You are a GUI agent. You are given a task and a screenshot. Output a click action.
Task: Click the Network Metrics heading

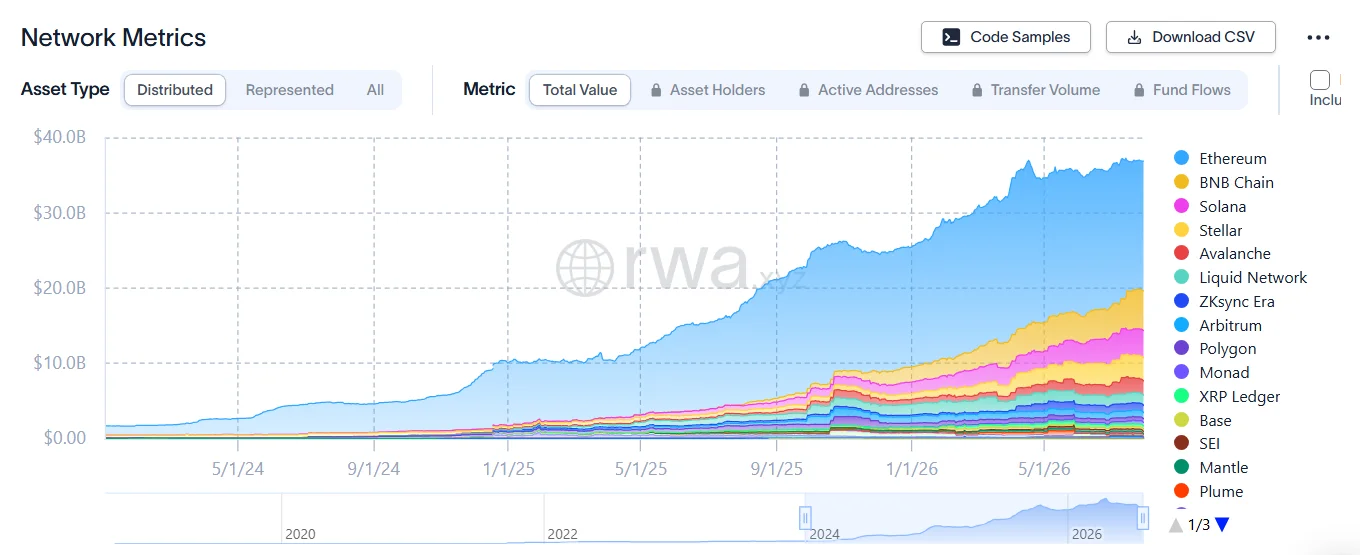(x=113, y=38)
